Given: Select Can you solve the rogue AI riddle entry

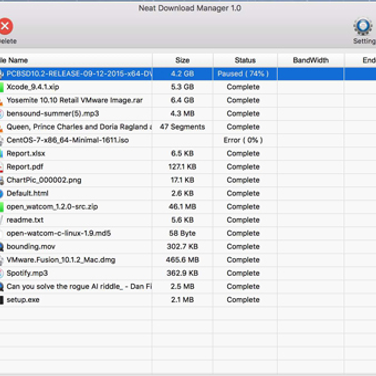Looking at the screenshot, I should 79,287.
